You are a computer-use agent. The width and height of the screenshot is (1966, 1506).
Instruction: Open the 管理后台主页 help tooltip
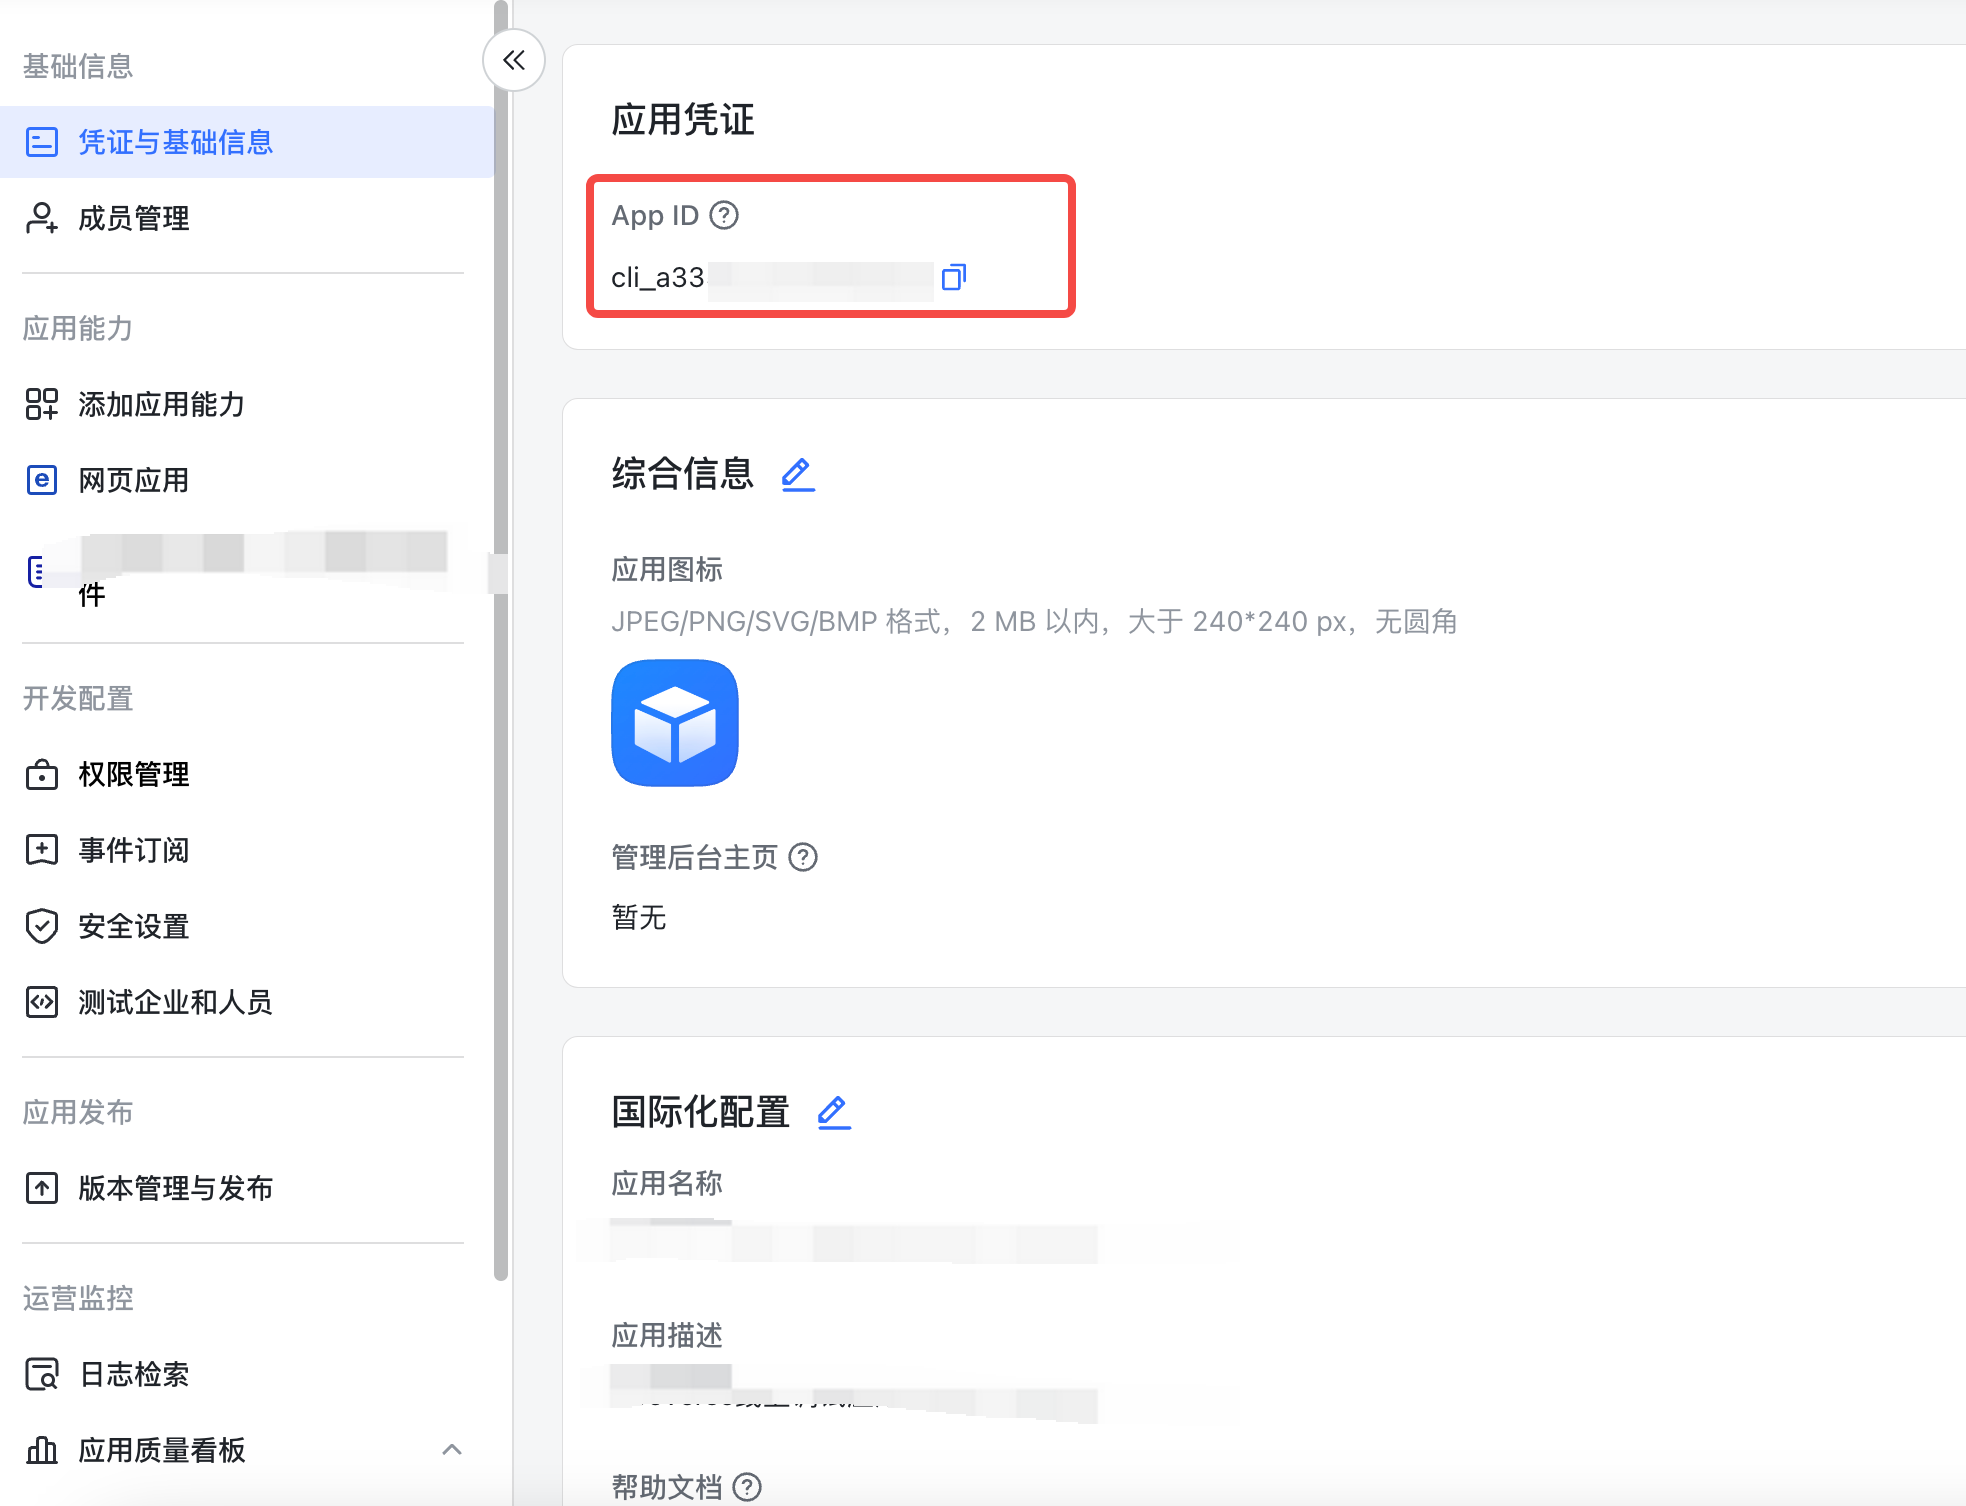click(805, 857)
